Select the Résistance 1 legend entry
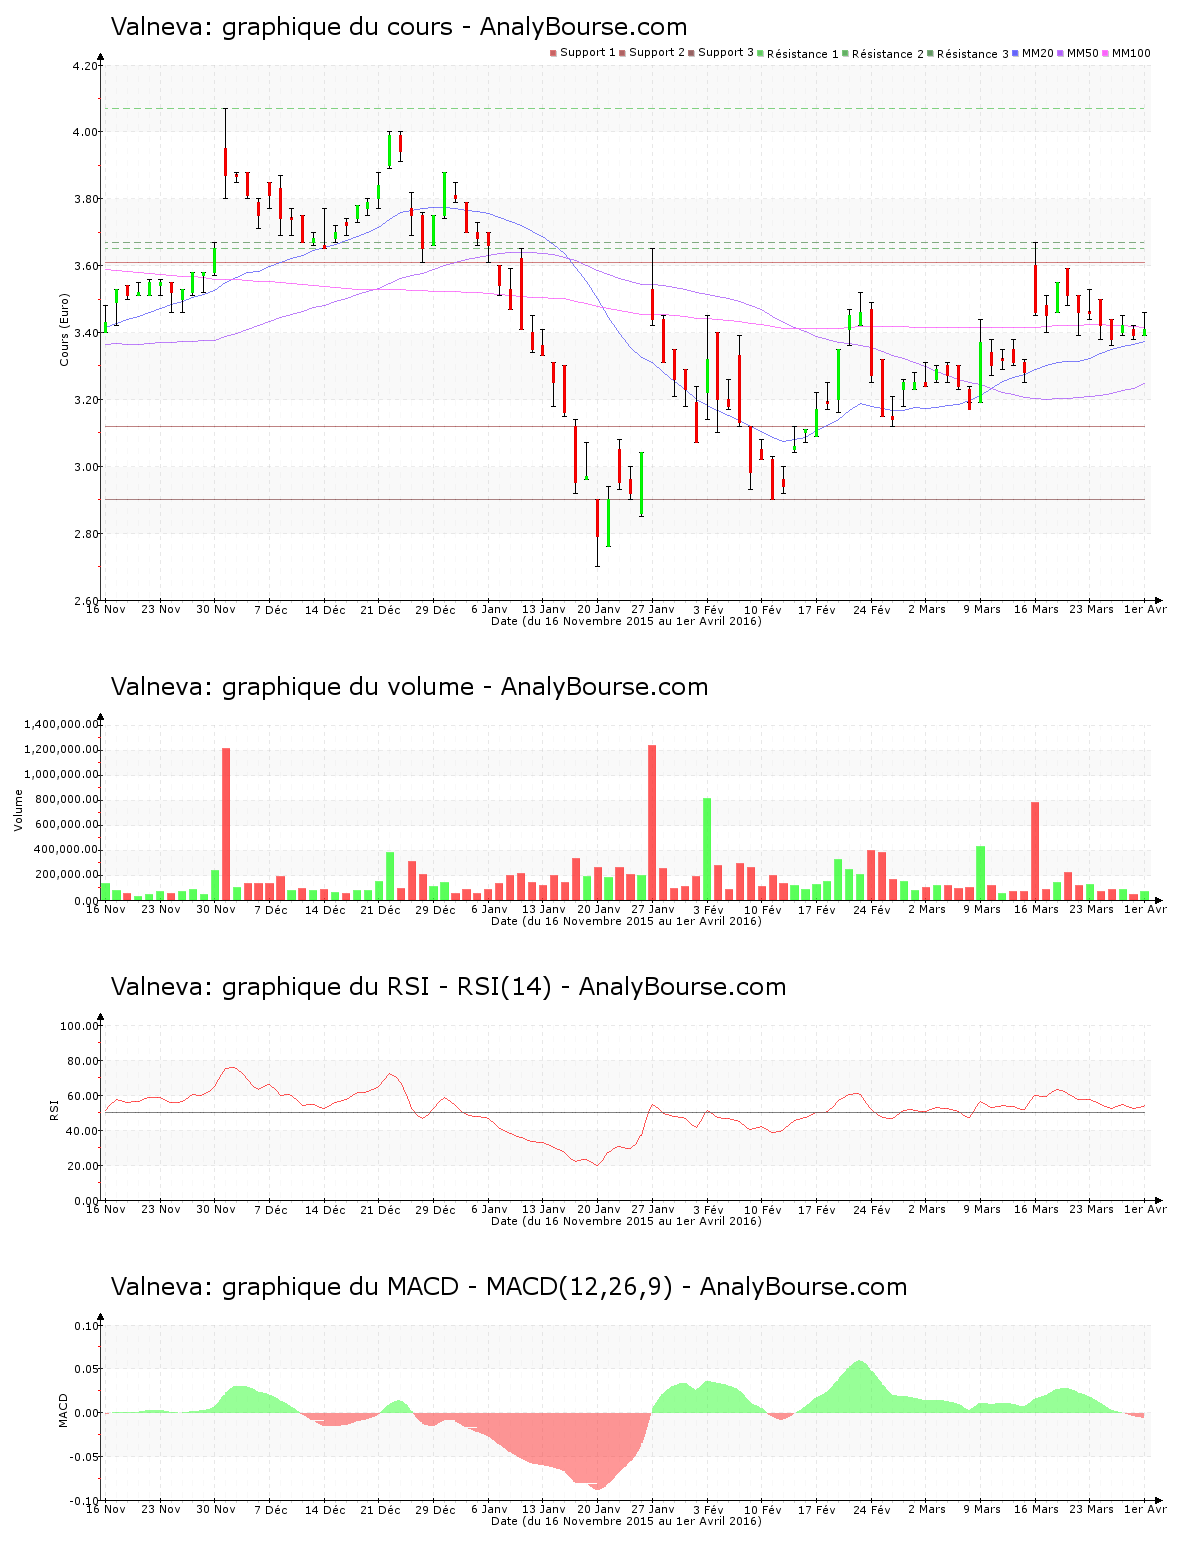The image size is (1200, 1550). [798, 54]
